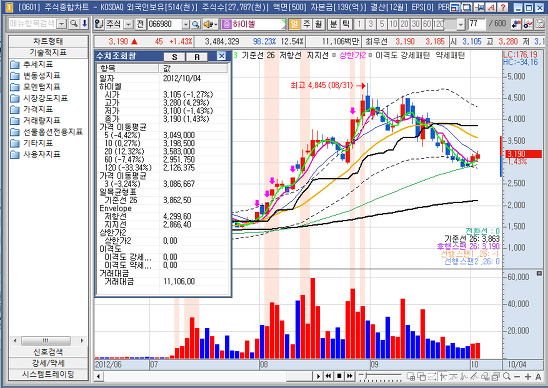
Task: Click the rewind button on chart playback bar
Action: click(x=328, y=376)
